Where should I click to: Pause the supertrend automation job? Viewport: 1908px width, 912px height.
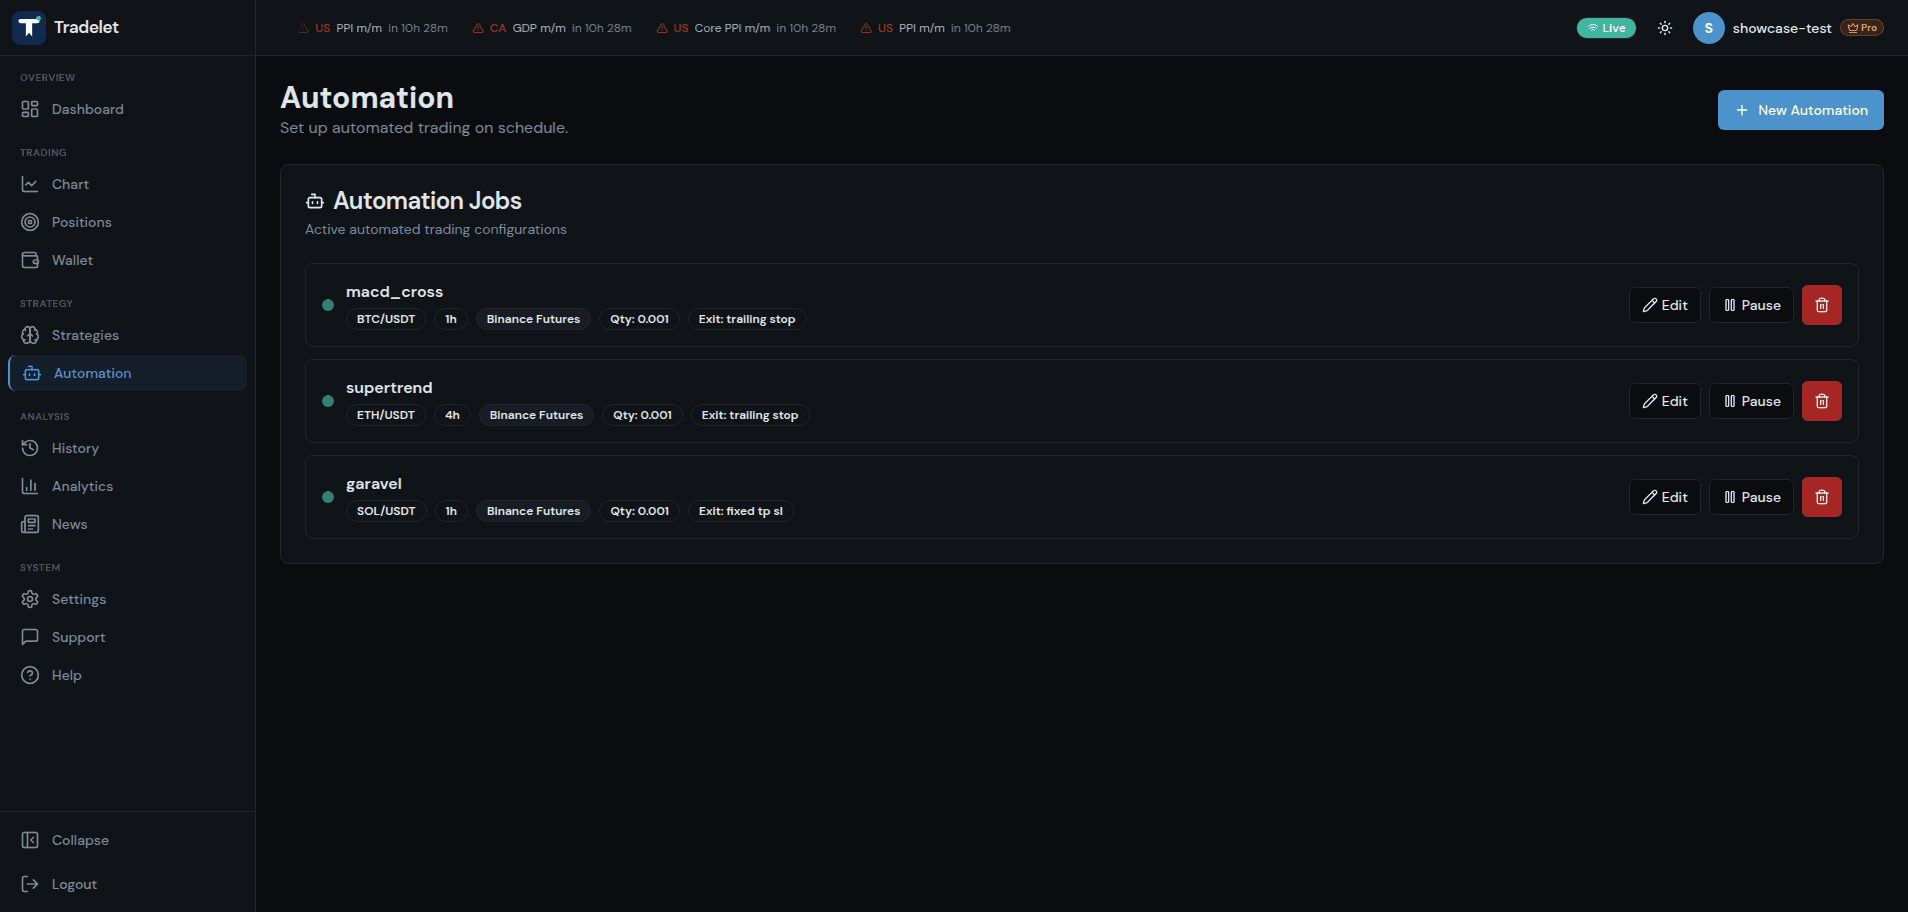coord(1751,401)
